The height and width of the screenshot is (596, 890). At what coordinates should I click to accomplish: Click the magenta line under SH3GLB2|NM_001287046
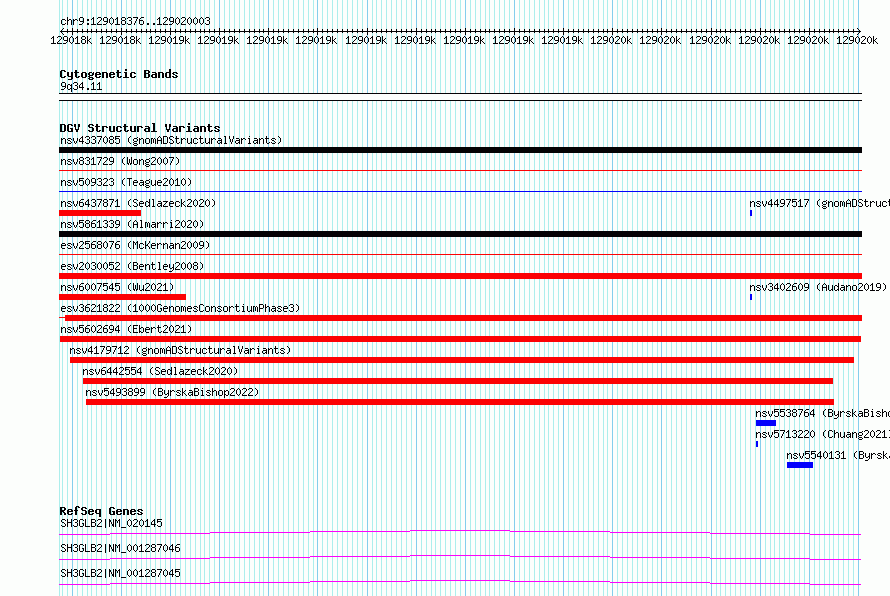460,557
